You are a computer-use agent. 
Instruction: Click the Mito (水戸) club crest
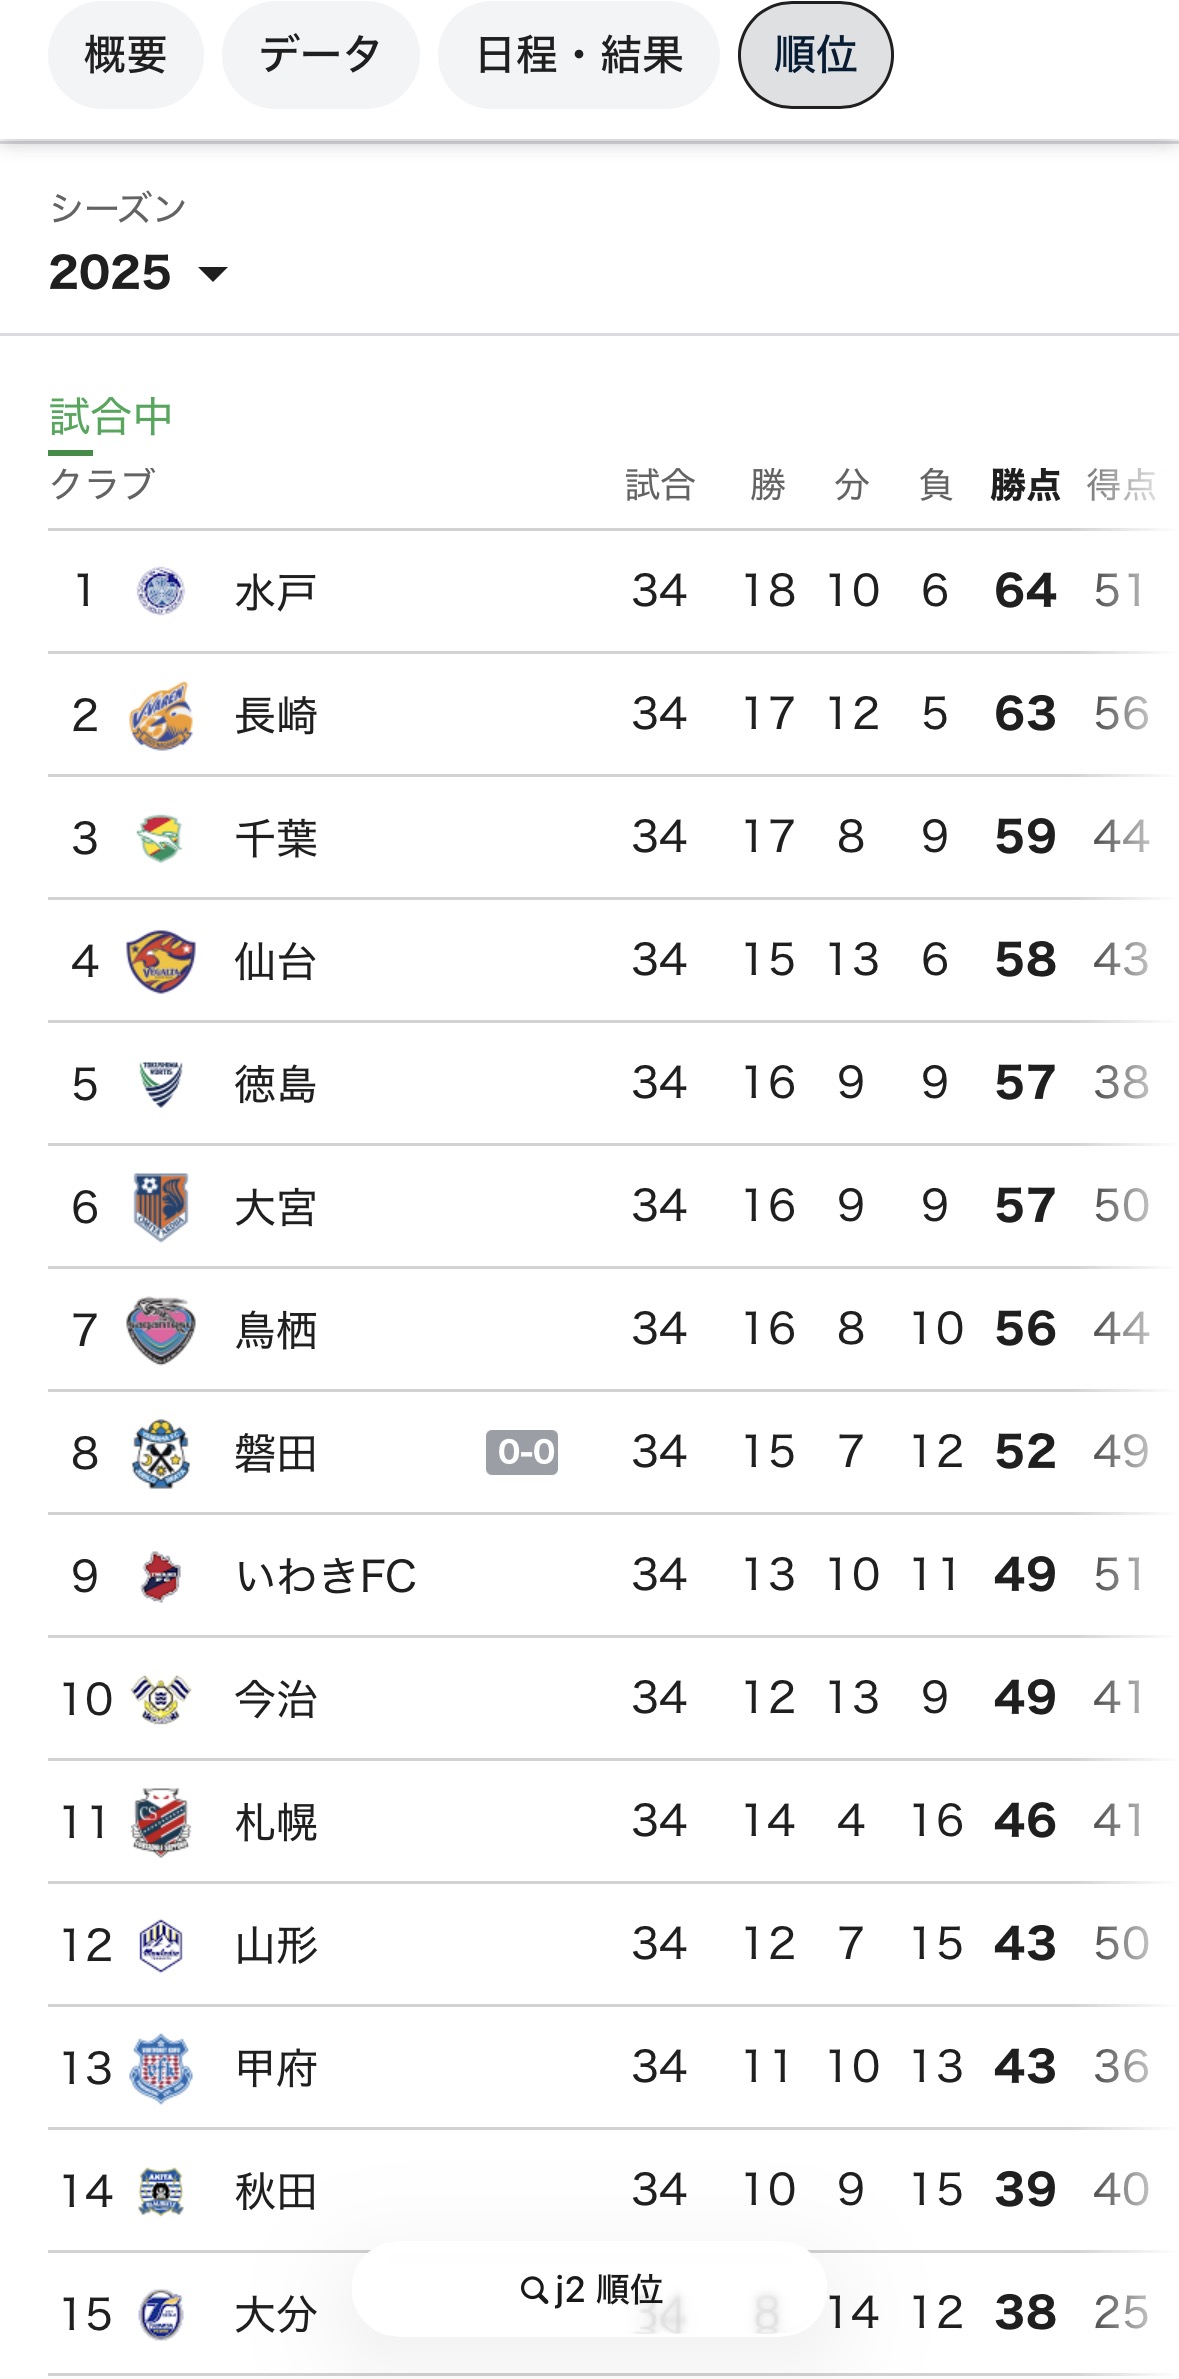160,591
